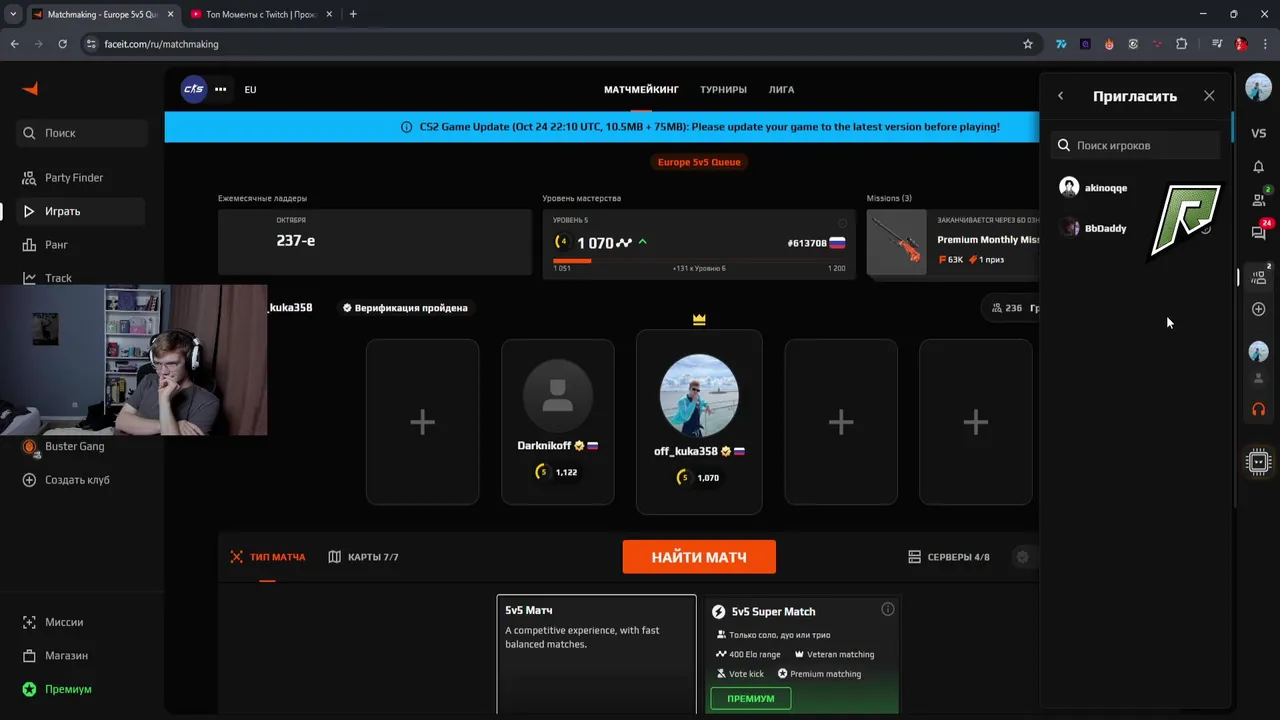Click off_kuka358 avatar in party

[699, 395]
